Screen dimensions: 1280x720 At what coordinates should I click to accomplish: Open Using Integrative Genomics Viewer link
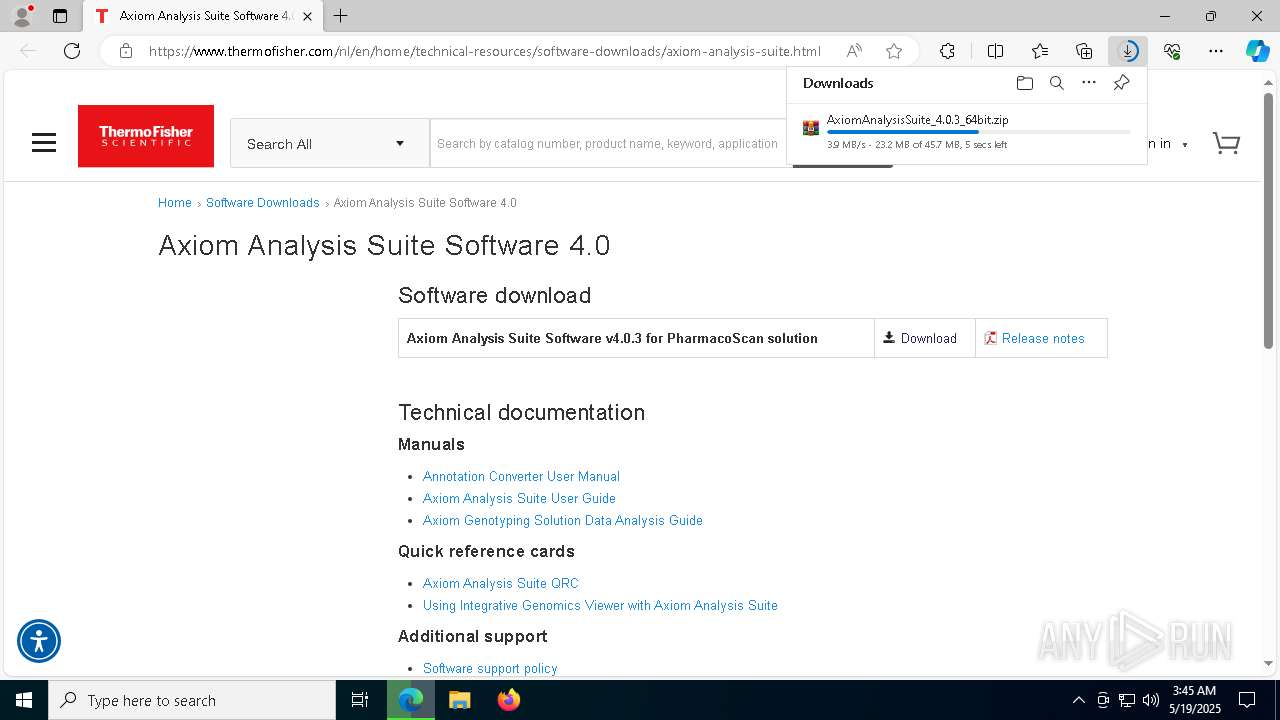(x=600, y=605)
